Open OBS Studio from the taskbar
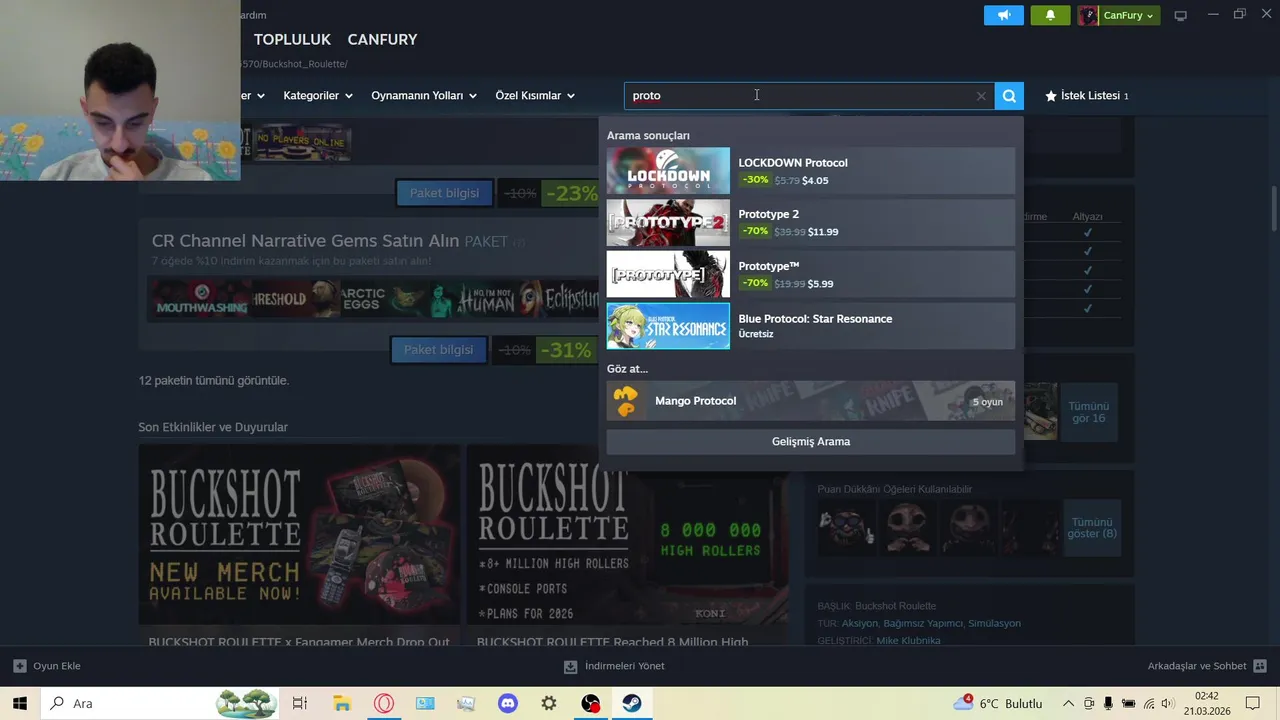Image resolution: width=1280 pixels, height=720 pixels. point(591,703)
